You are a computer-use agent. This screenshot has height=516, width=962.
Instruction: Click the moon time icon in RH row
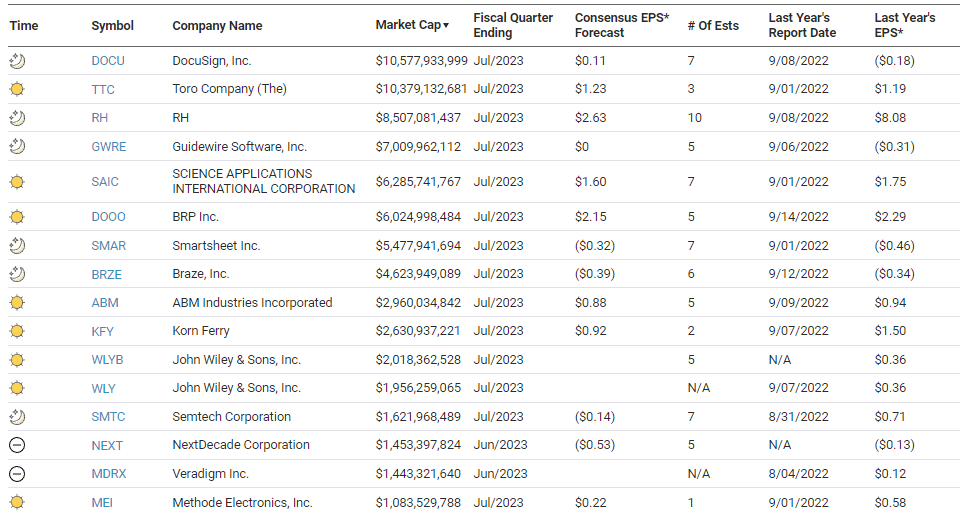coord(17,118)
